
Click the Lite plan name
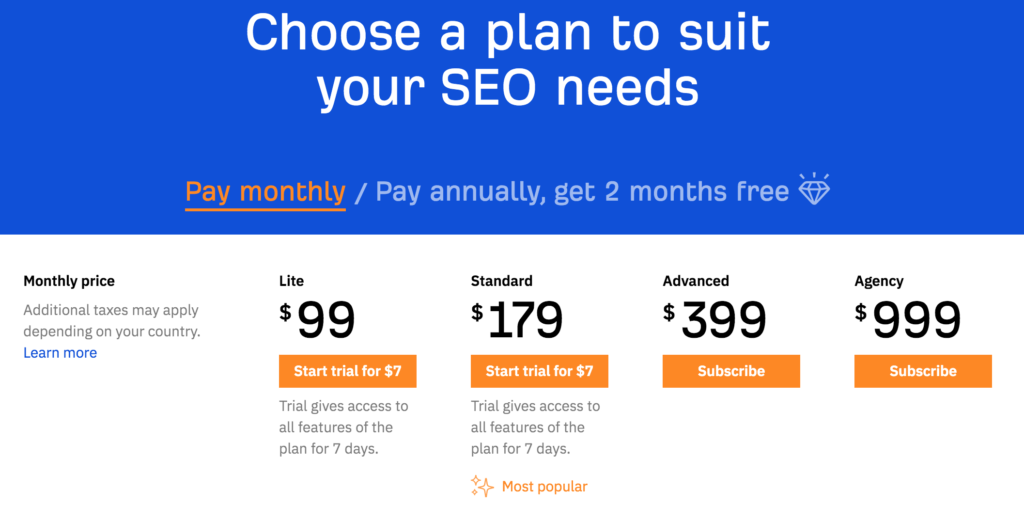[291, 281]
